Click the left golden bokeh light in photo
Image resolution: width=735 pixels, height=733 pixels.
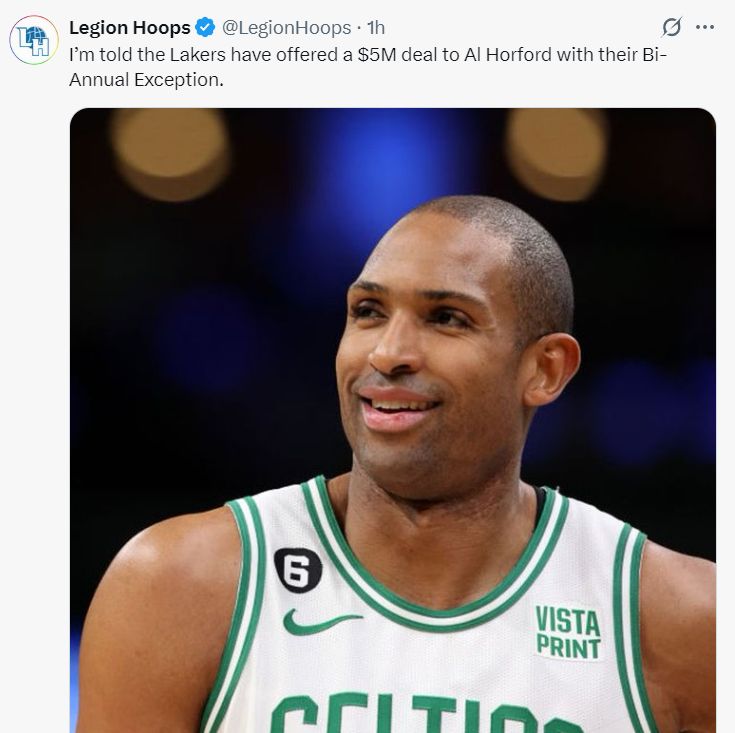coord(171,154)
